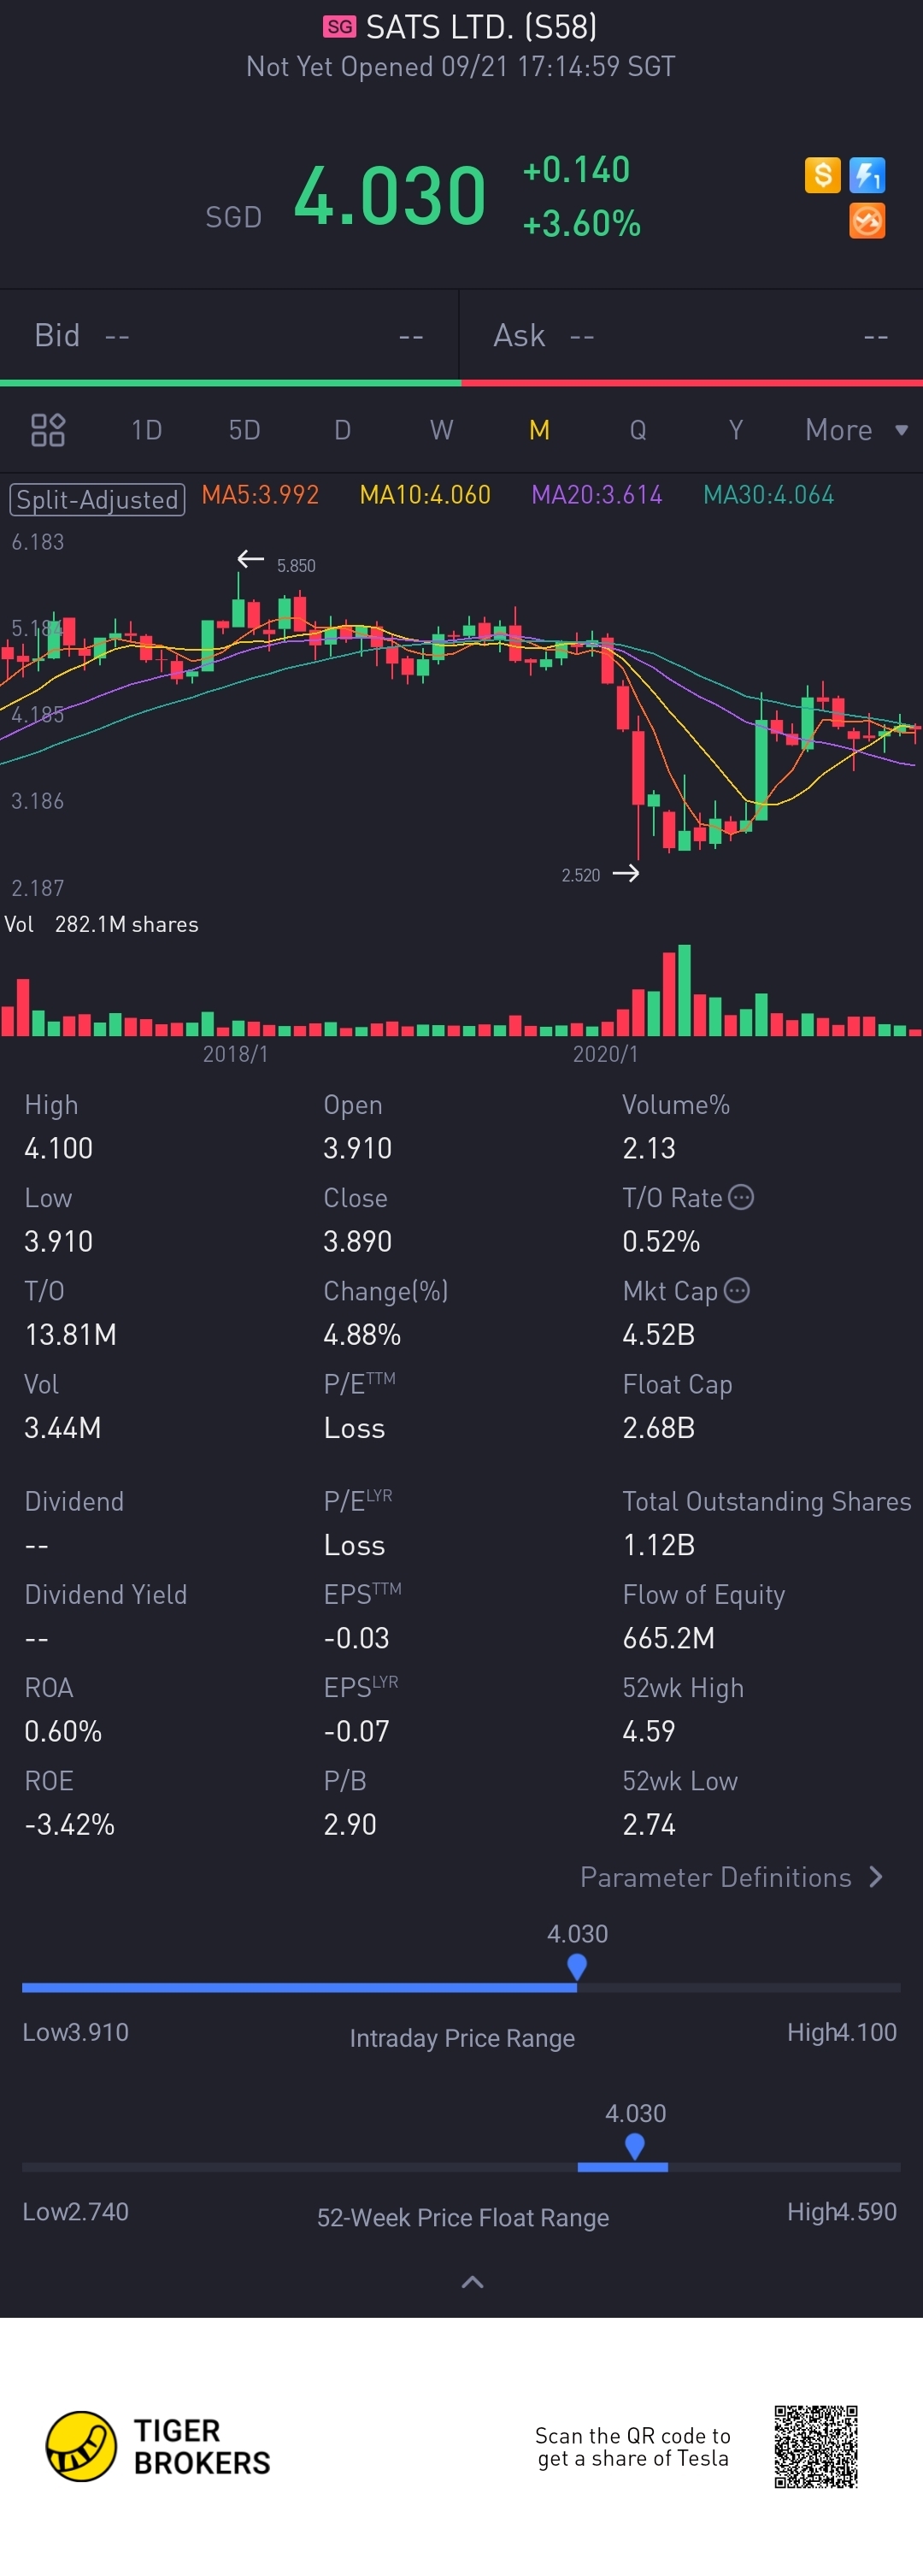Tap the Bid price section
This screenshot has height=2576, width=923.
[x=229, y=336]
